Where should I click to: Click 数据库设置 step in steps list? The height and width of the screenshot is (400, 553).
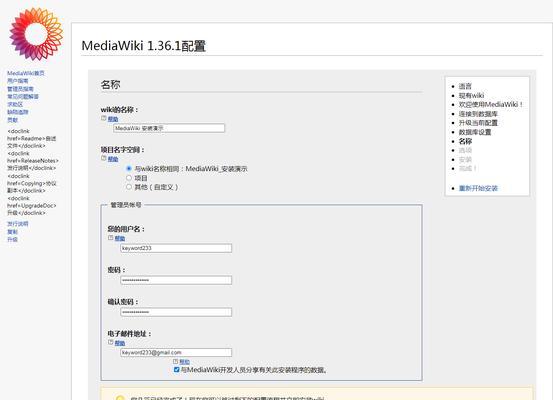pos(475,132)
